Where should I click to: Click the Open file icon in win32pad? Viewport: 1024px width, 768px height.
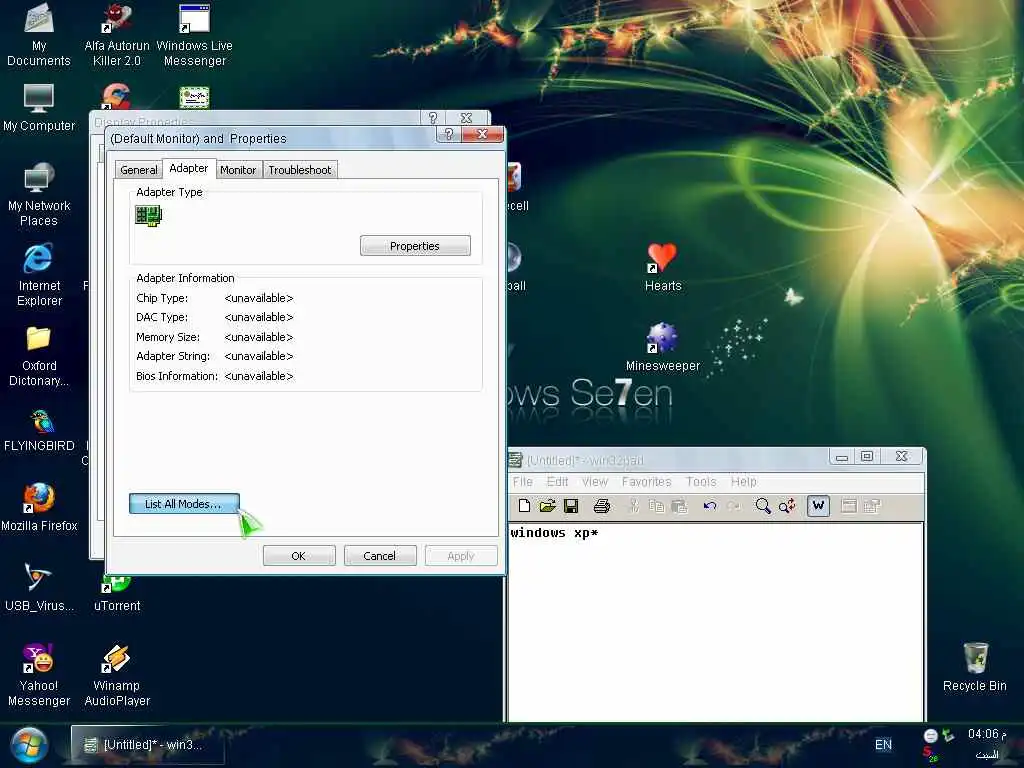click(x=547, y=505)
